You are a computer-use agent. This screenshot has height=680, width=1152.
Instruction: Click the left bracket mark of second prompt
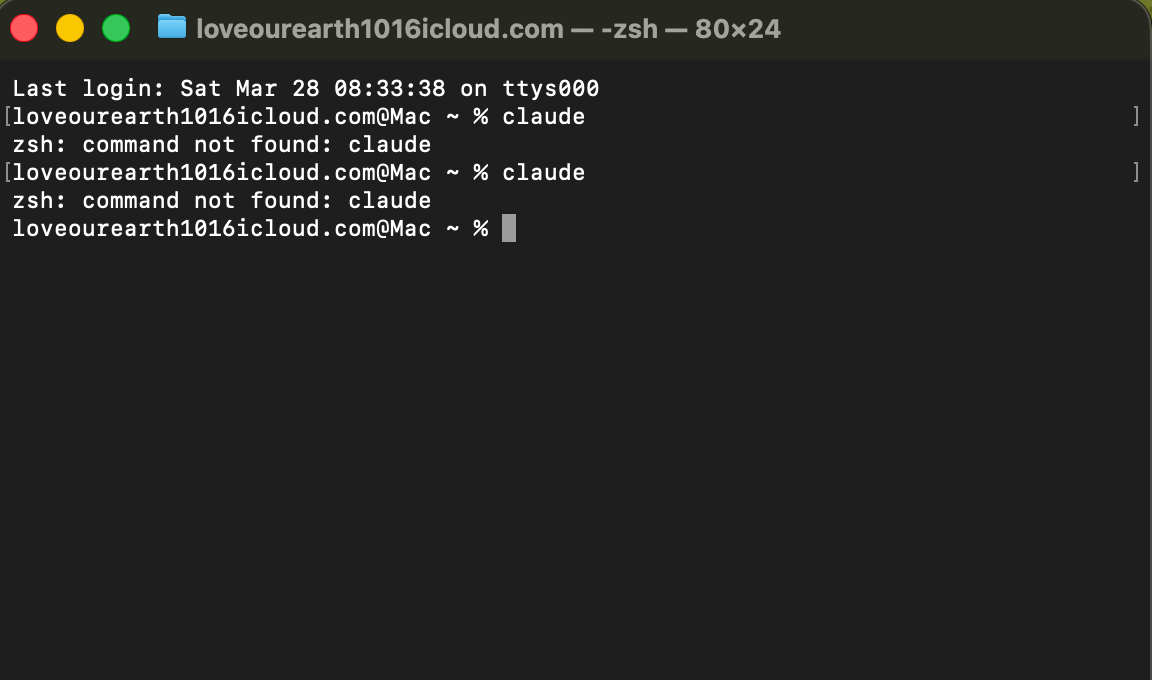(x=7, y=173)
